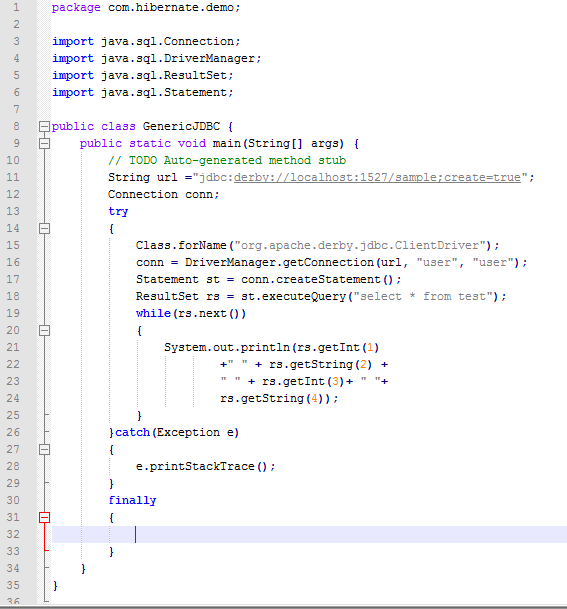Collapse the try block fold on line 14
The image size is (567, 609).
(x=45, y=228)
